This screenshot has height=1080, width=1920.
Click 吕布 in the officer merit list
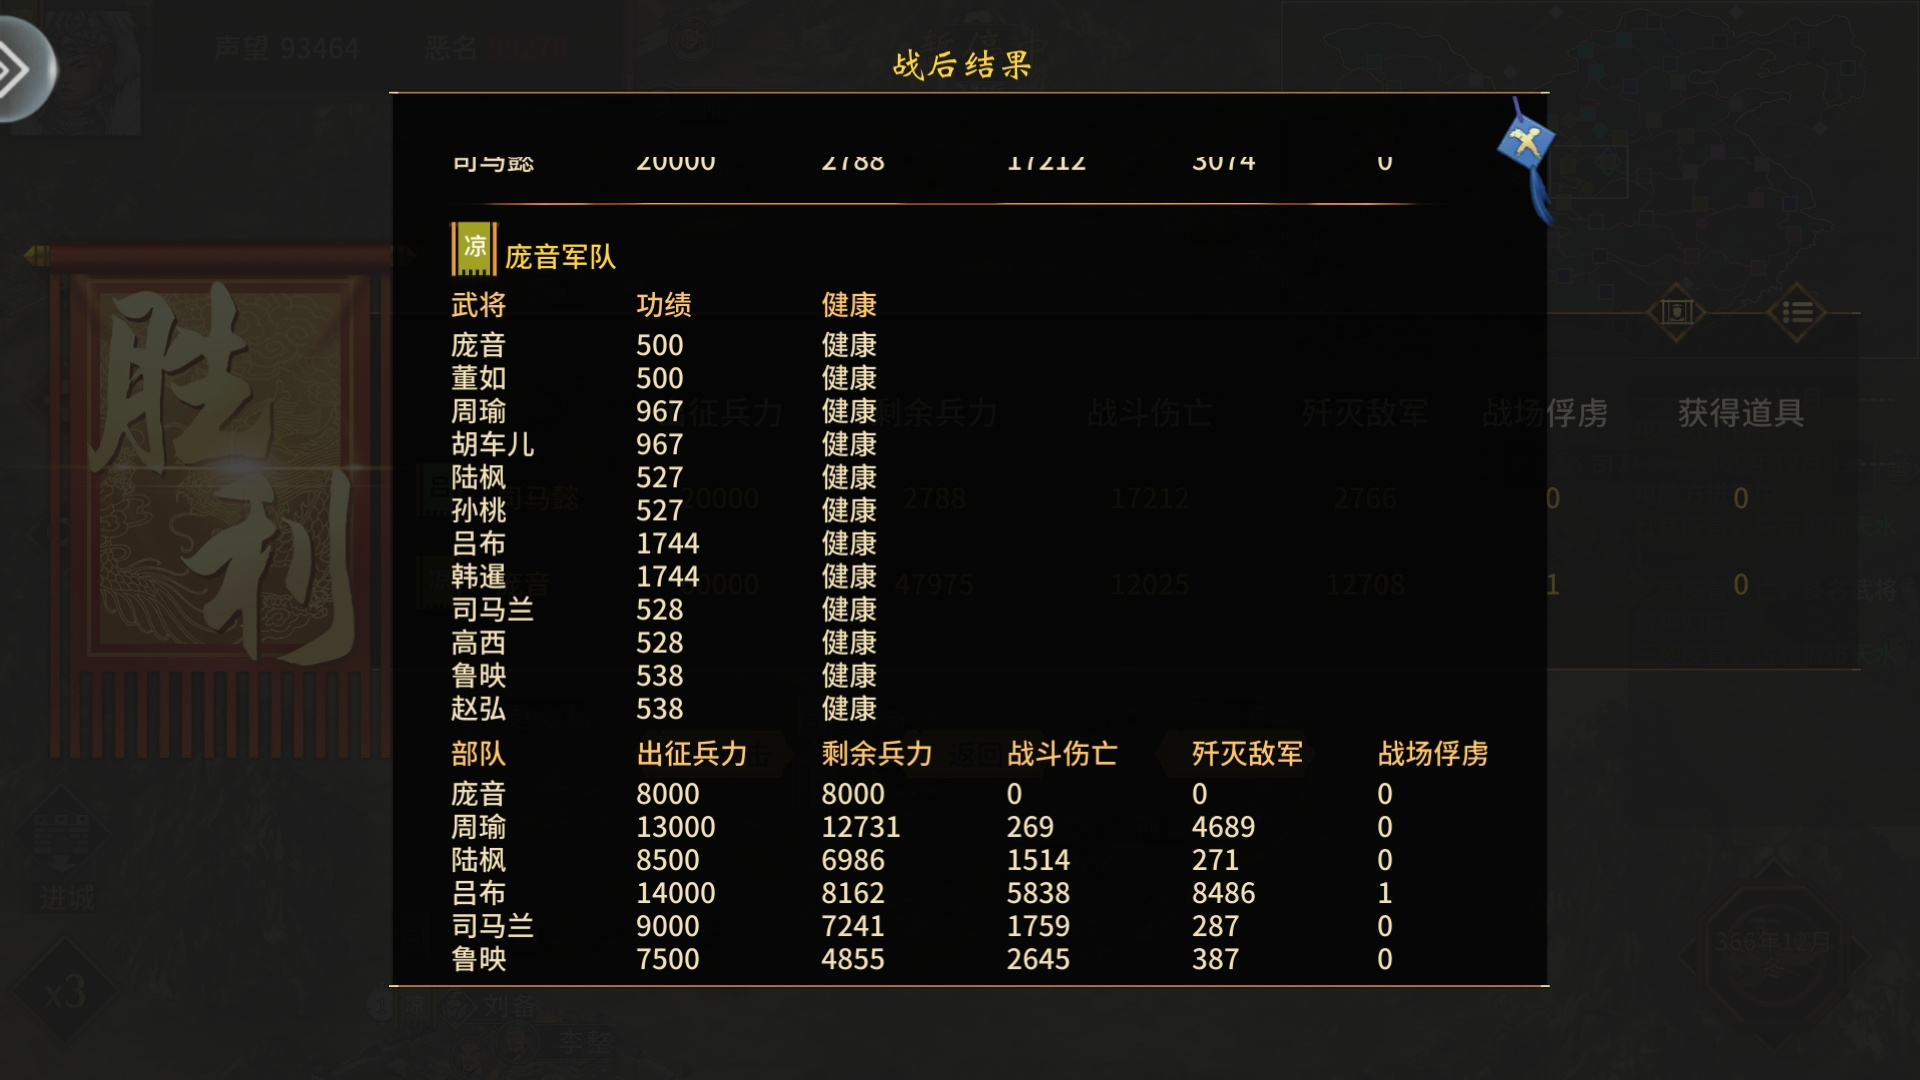point(479,543)
